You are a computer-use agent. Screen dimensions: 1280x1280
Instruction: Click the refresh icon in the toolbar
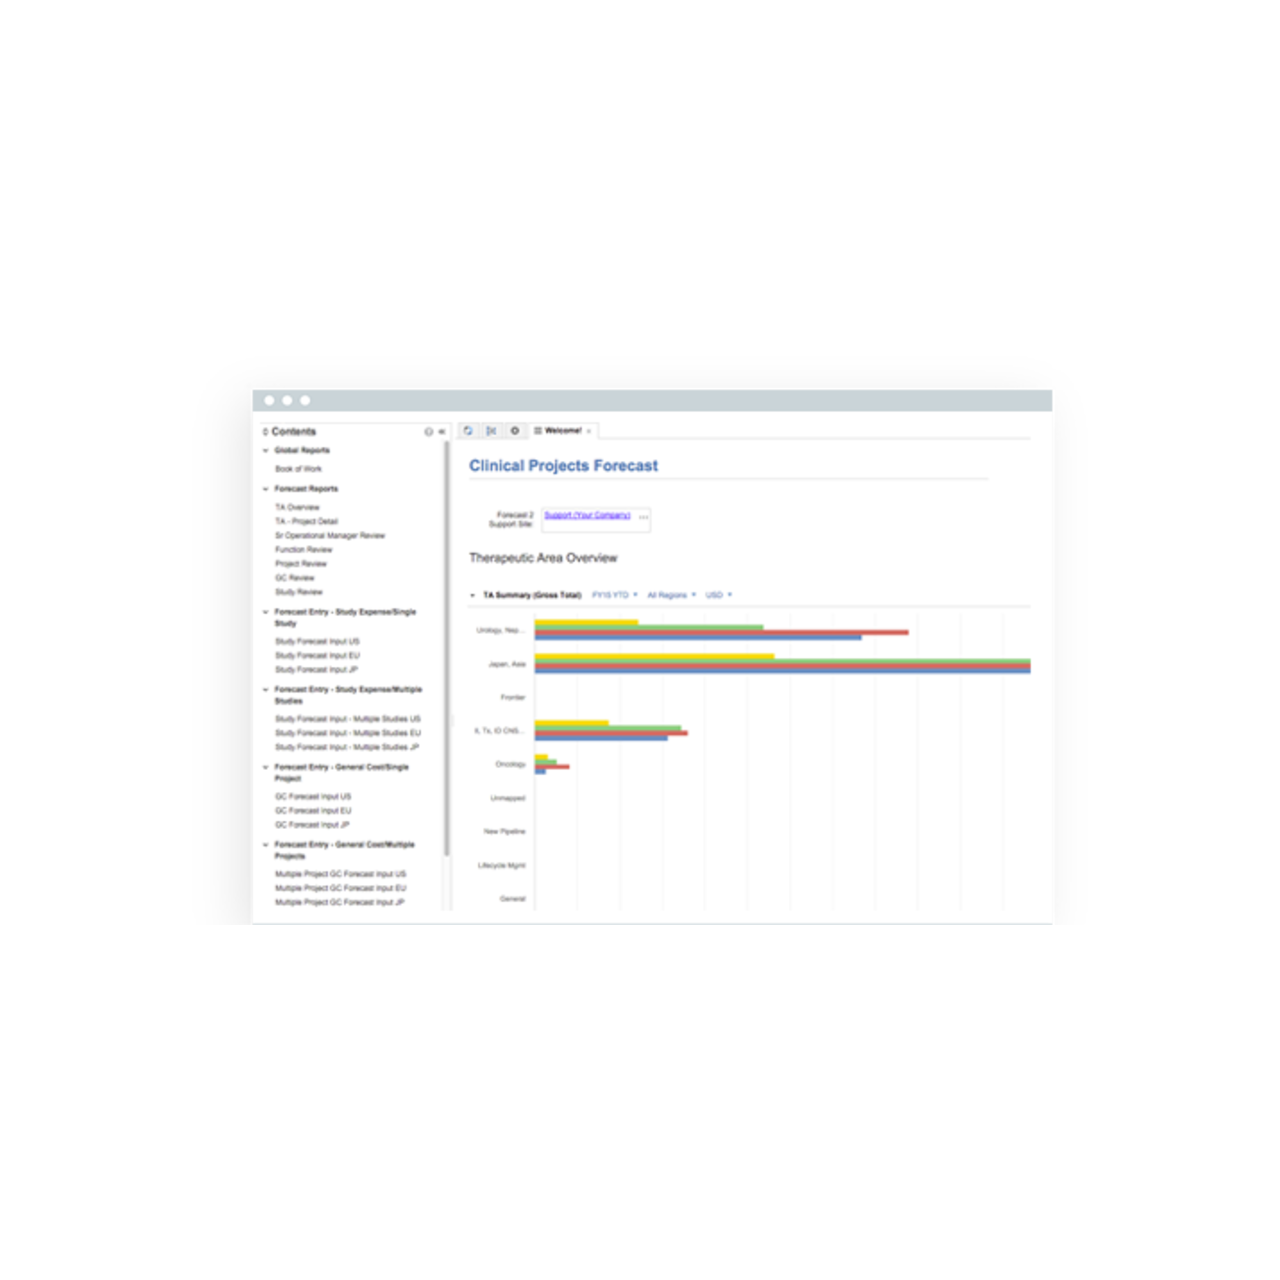pyautogui.click(x=468, y=431)
